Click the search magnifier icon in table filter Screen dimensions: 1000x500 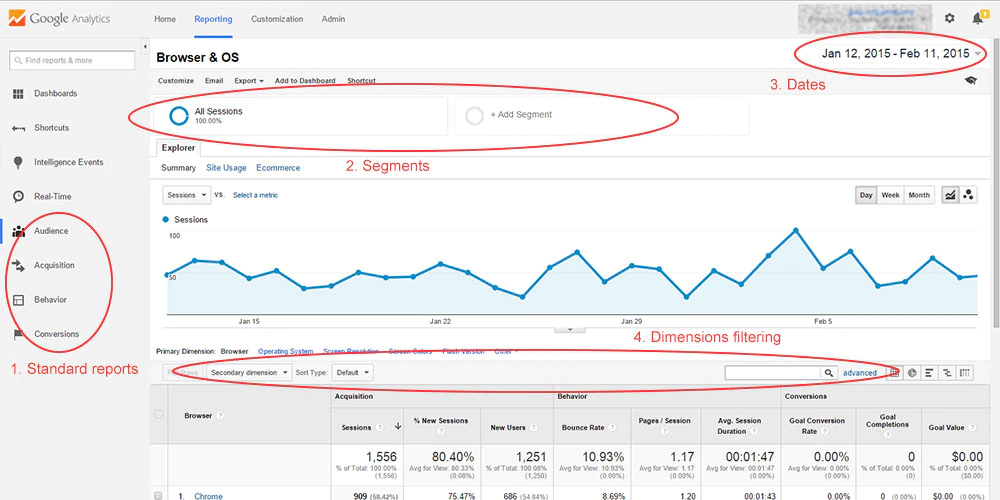coord(828,373)
